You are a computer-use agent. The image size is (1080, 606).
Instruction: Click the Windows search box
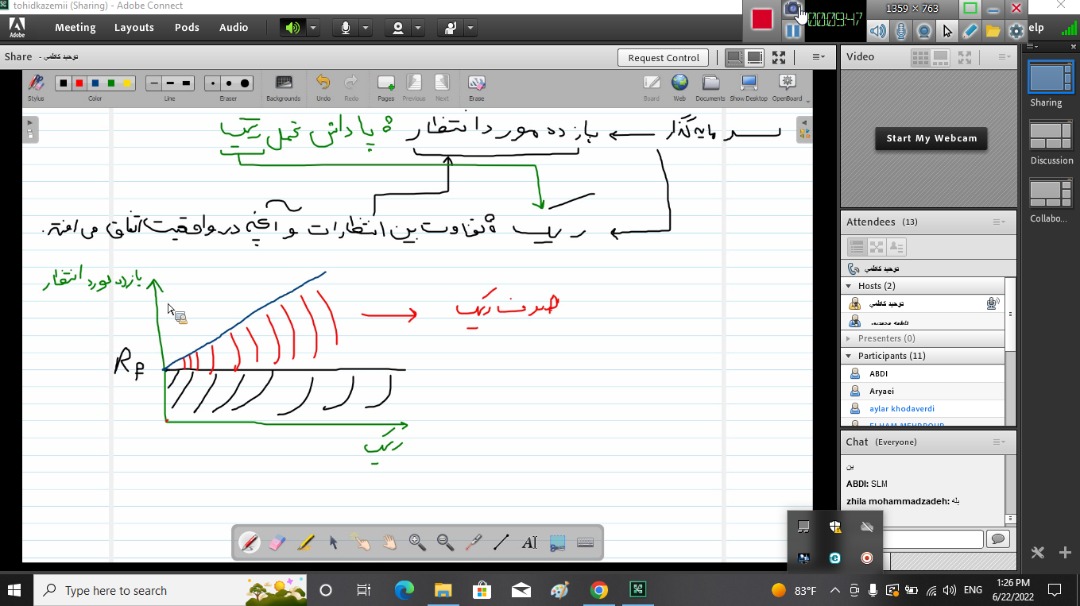click(170, 590)
